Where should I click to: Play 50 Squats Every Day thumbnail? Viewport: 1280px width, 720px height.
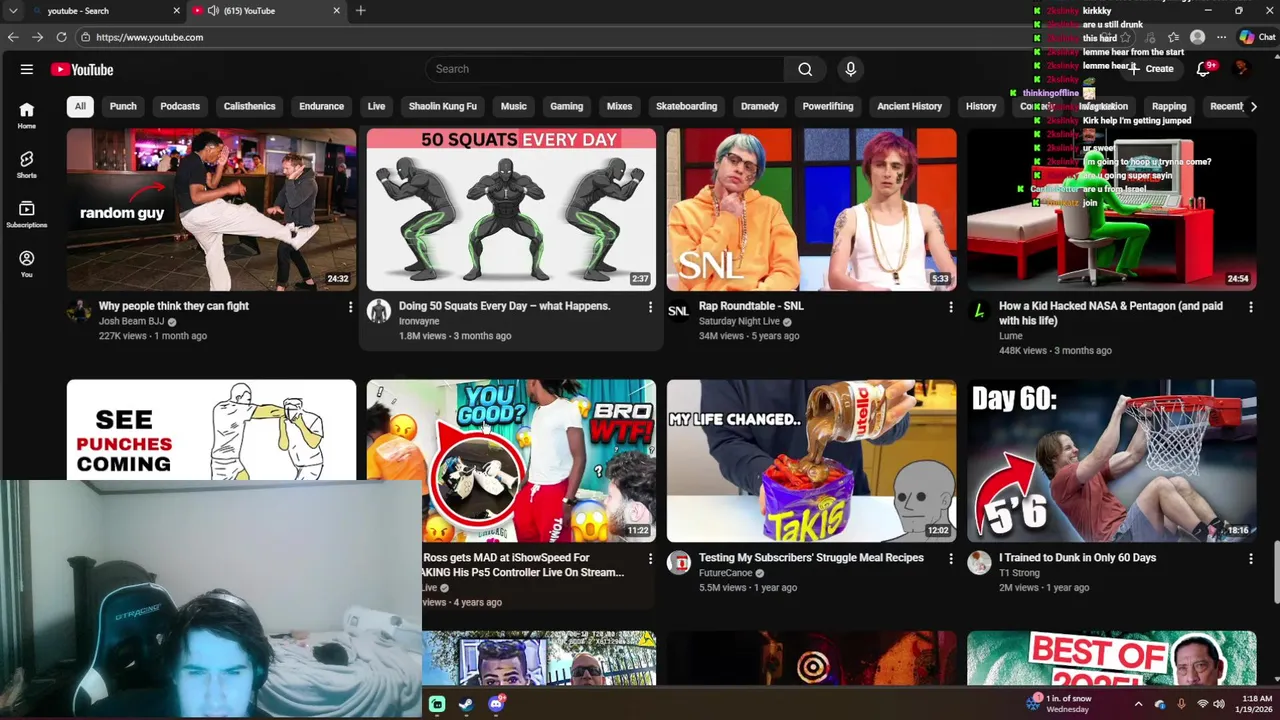(x=511, y=209)
